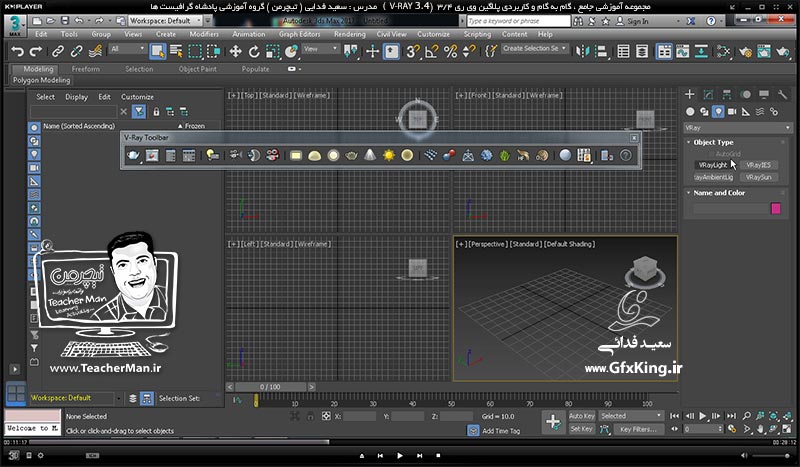This screenshot has width=800, height=467.
Task: Toggle the 3D Snaps icon
Action: [x=413, y=52]
